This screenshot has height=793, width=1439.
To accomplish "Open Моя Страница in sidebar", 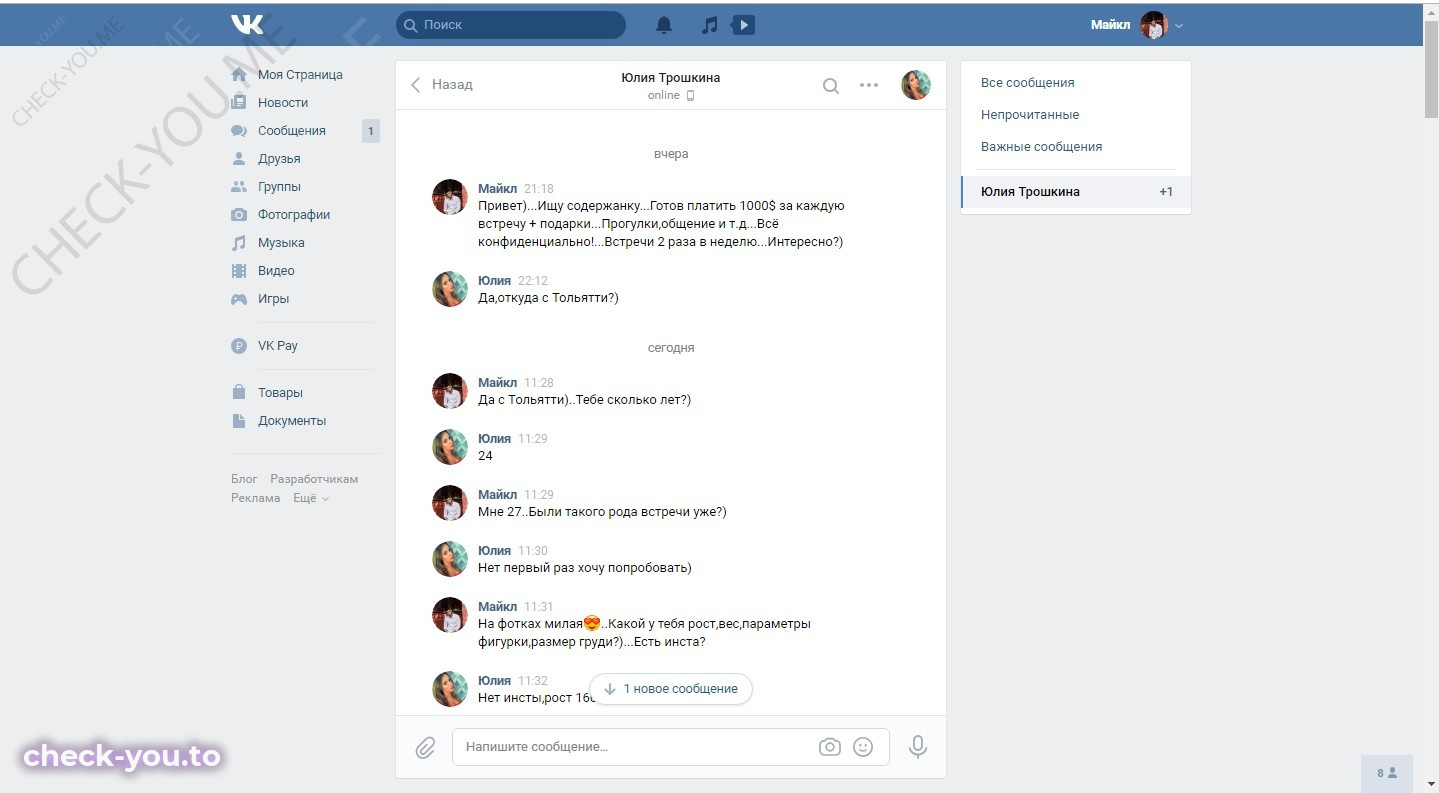I will click(x=300, y=75).
